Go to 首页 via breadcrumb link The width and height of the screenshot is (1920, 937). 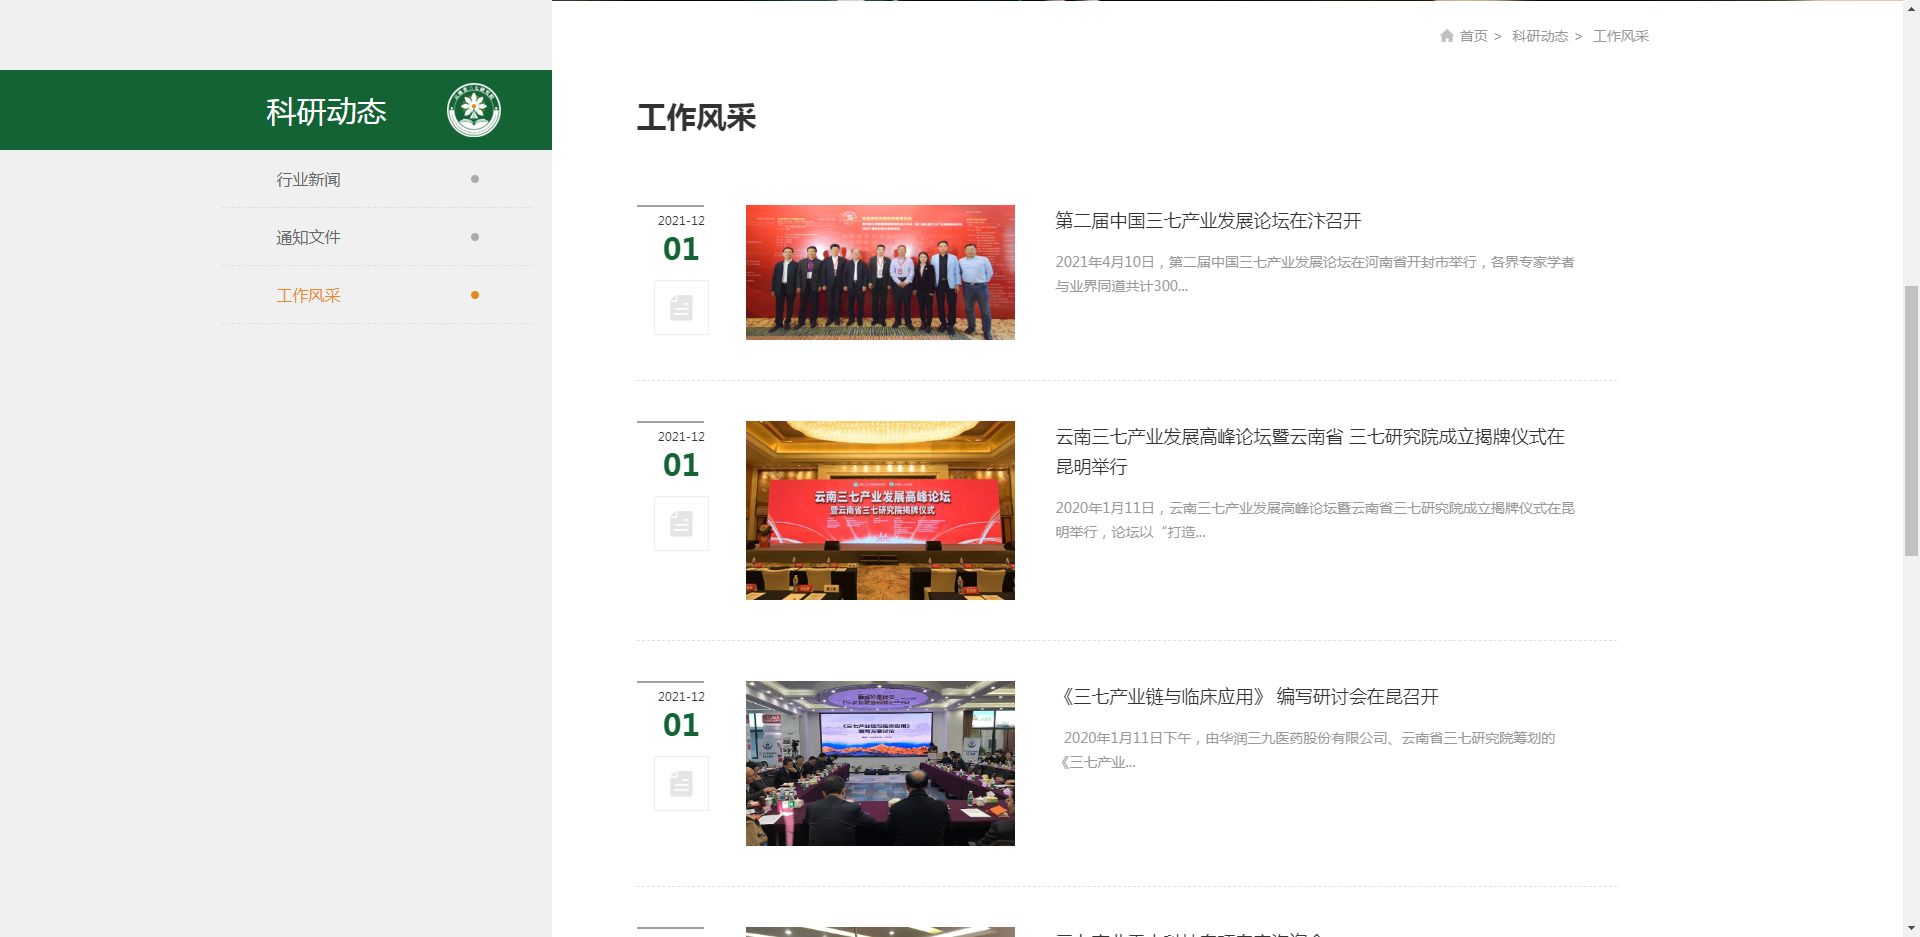click(1473, 36)
